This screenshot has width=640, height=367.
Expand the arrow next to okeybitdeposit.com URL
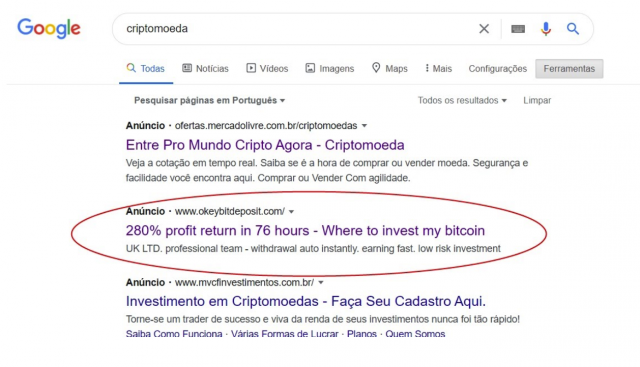tap(291, 212)
